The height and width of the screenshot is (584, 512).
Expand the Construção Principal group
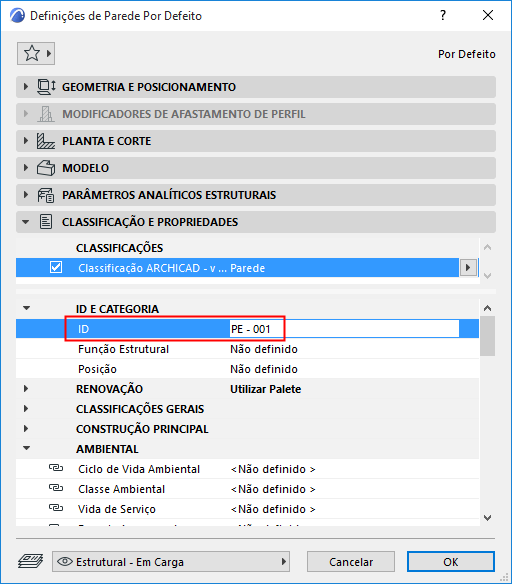26,429
